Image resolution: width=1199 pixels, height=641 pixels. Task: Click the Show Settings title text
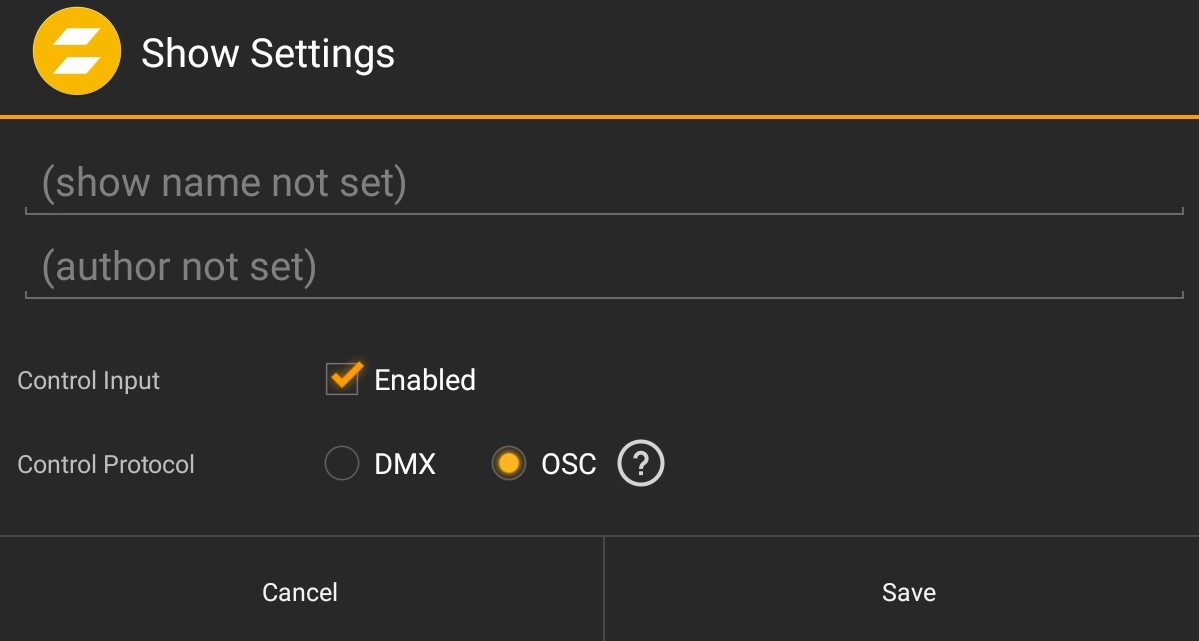point(268,53)
